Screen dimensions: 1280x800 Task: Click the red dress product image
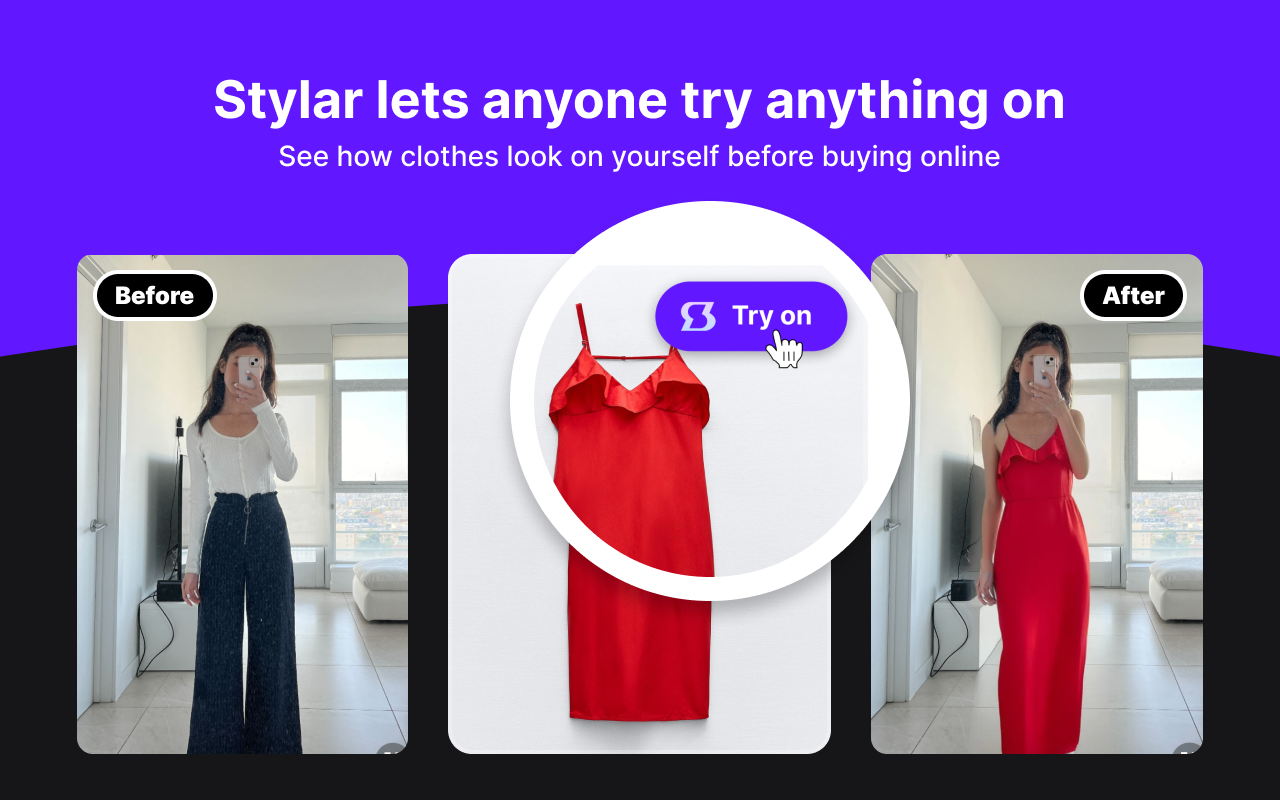(631, 511)
